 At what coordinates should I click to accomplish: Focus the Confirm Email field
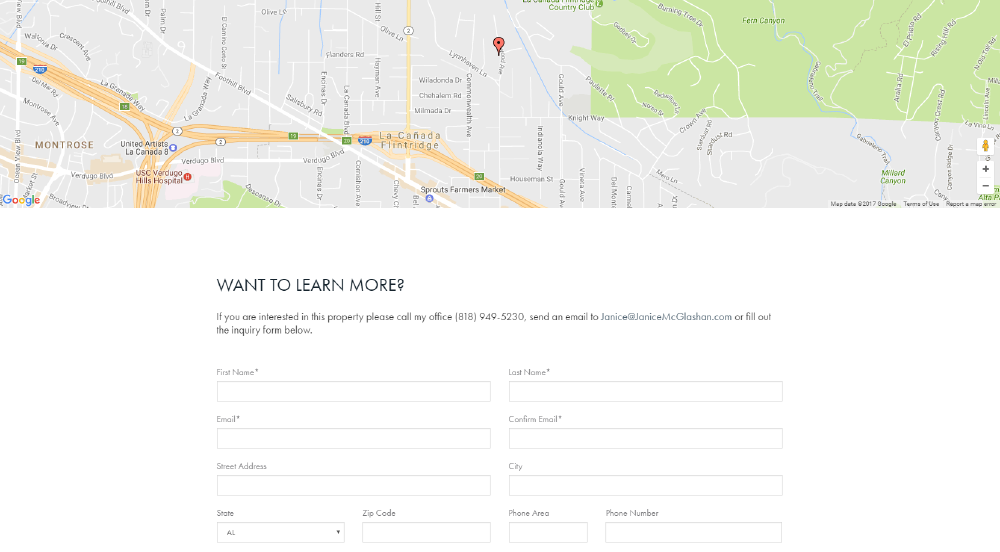point(645,439)
